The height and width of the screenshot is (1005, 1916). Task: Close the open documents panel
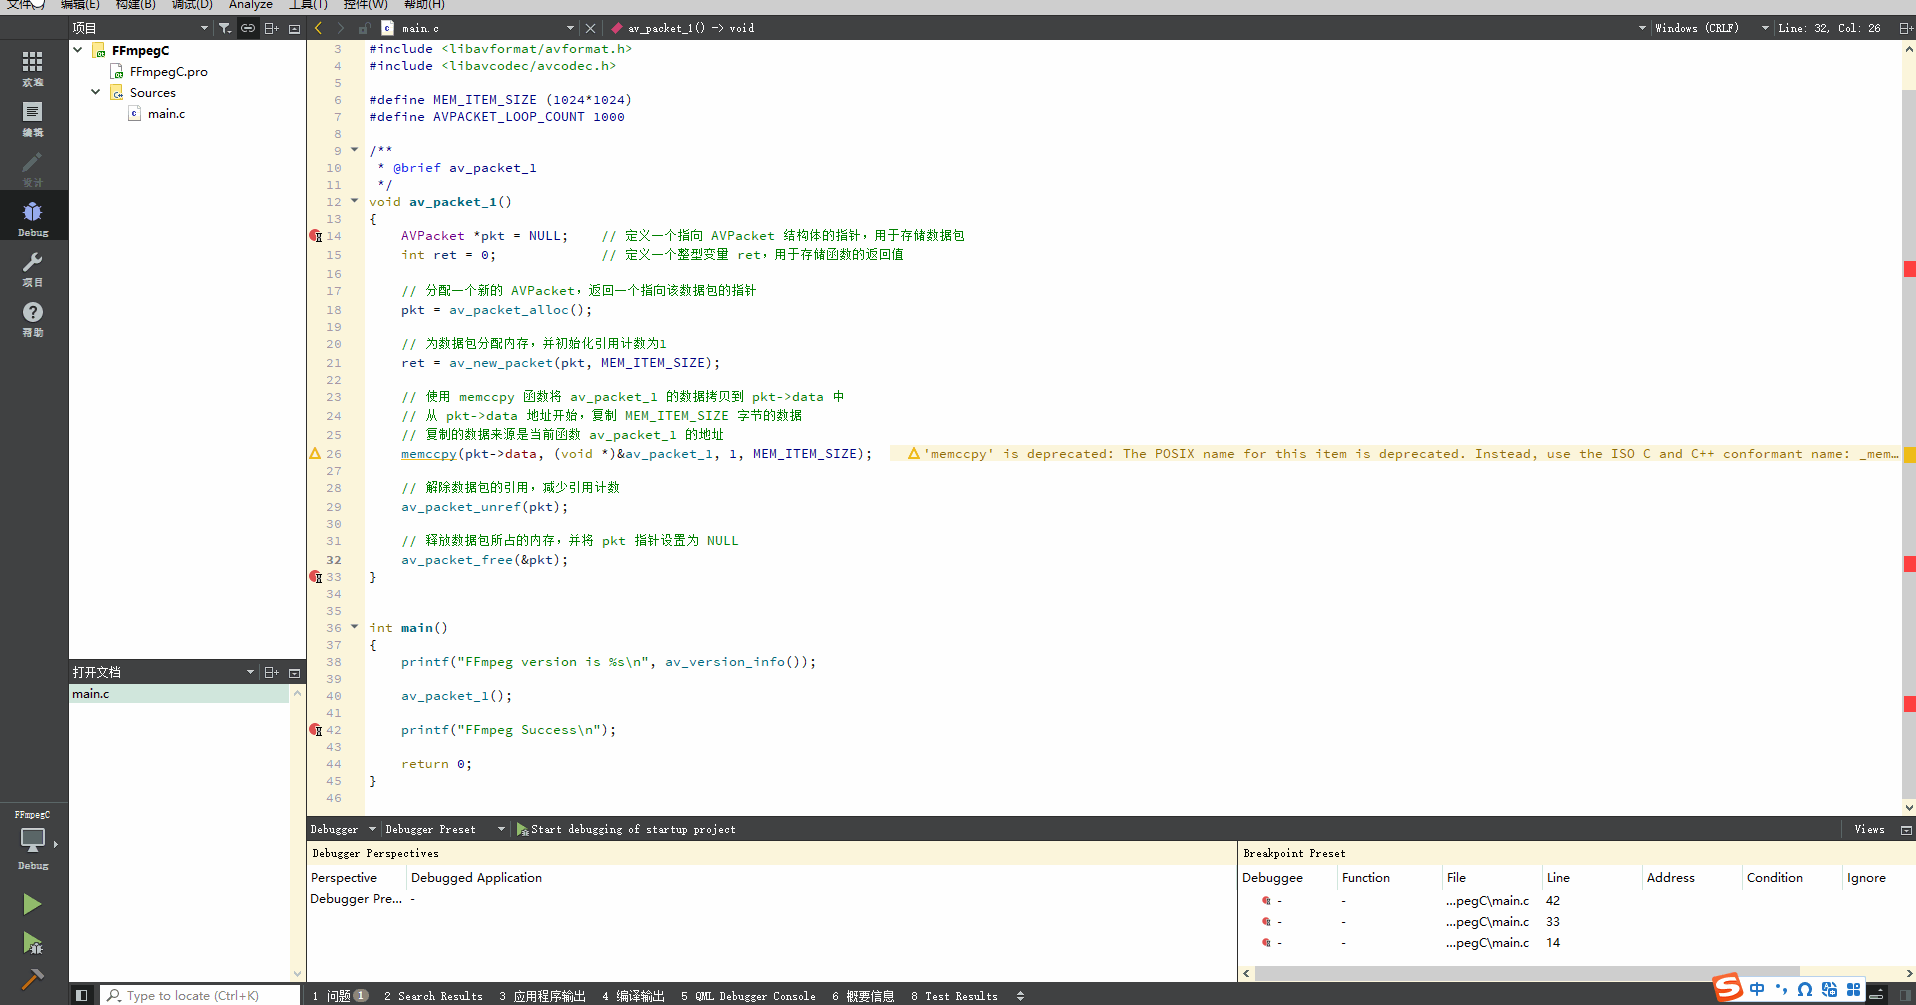click(x=294, y=672)
